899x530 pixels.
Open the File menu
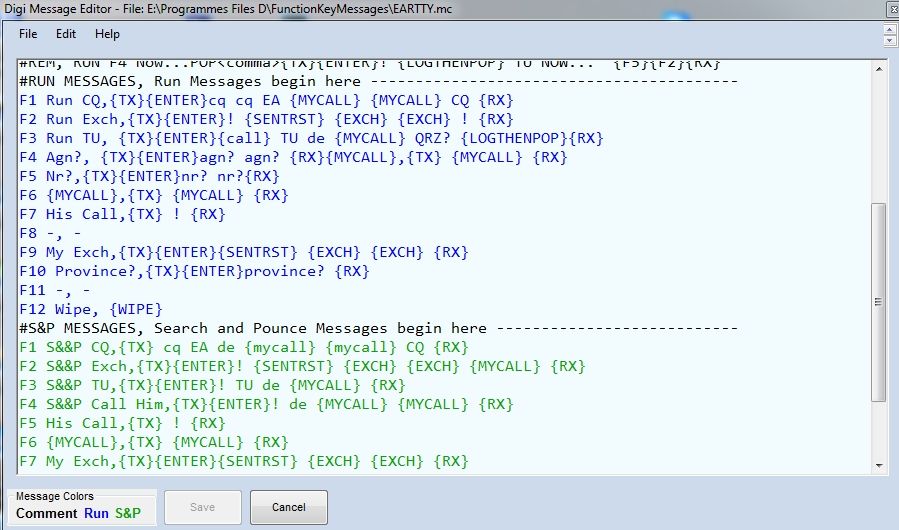[x=28, y=34]
